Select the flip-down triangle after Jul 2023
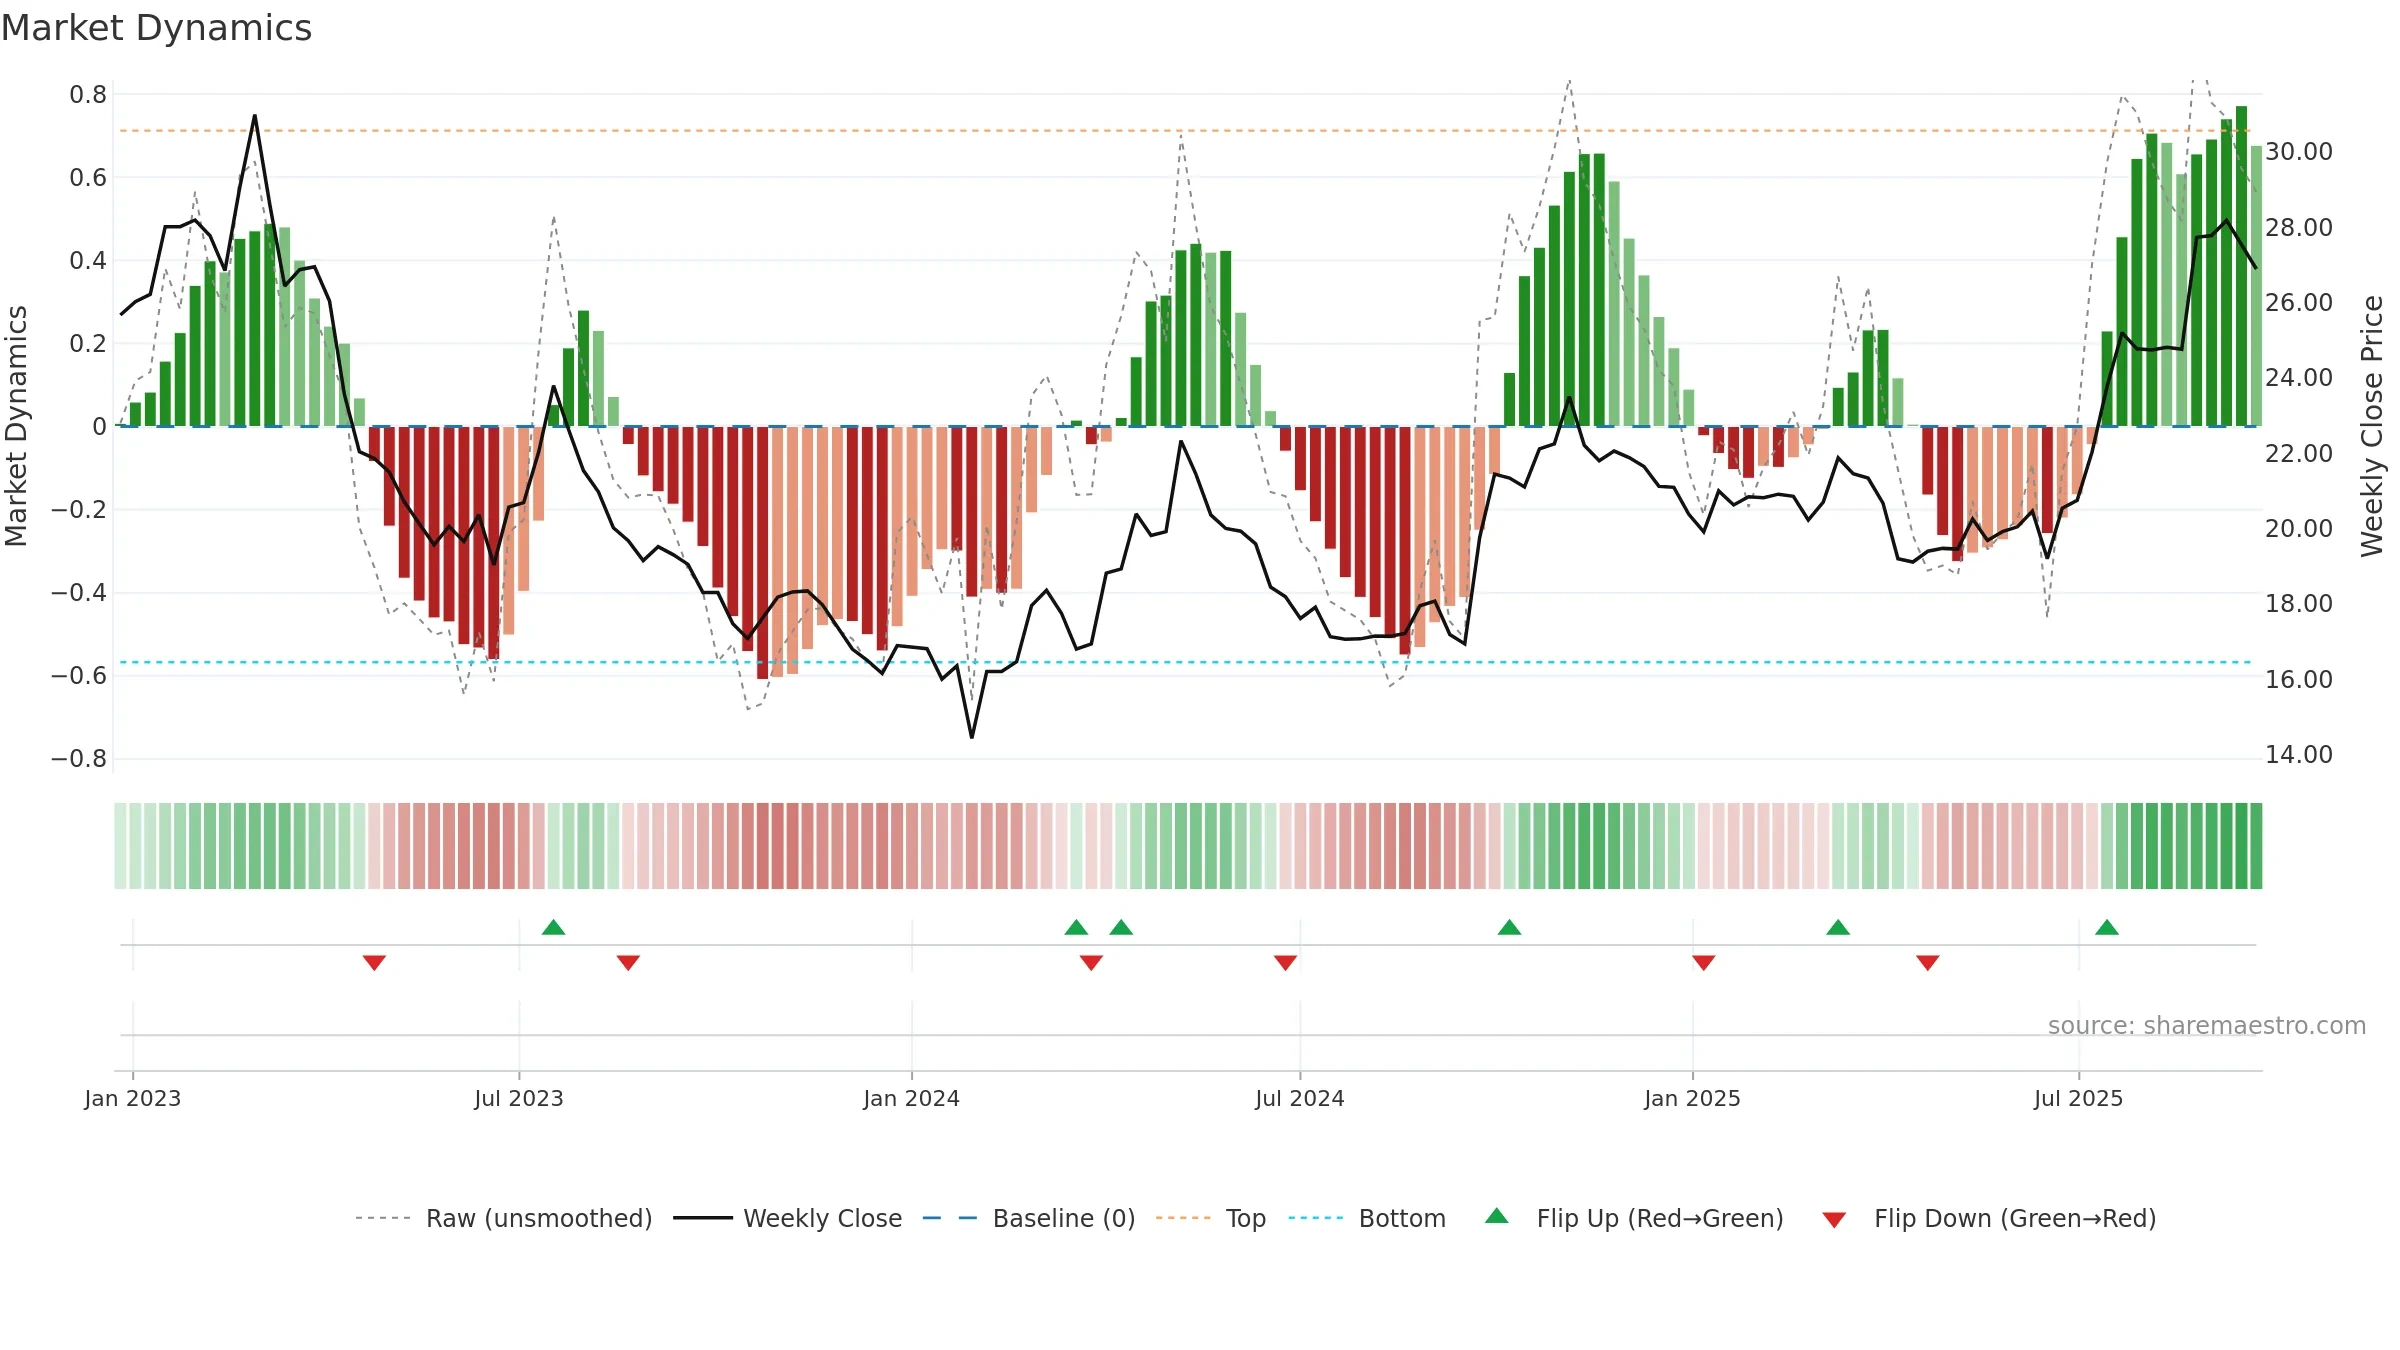The image size is (2400, 1350). point(628,962)
